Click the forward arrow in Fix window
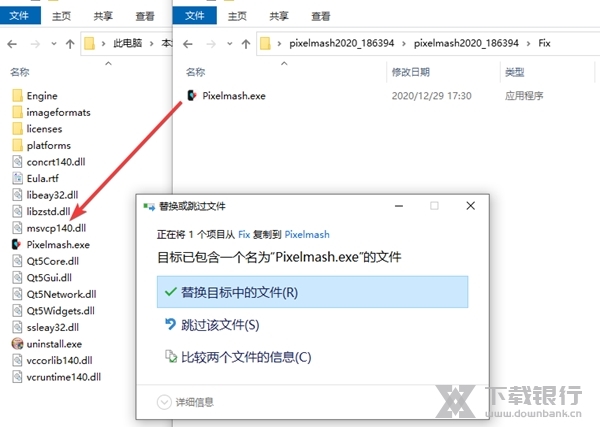This screenshot has width=600, height=427. click(211, 44)
